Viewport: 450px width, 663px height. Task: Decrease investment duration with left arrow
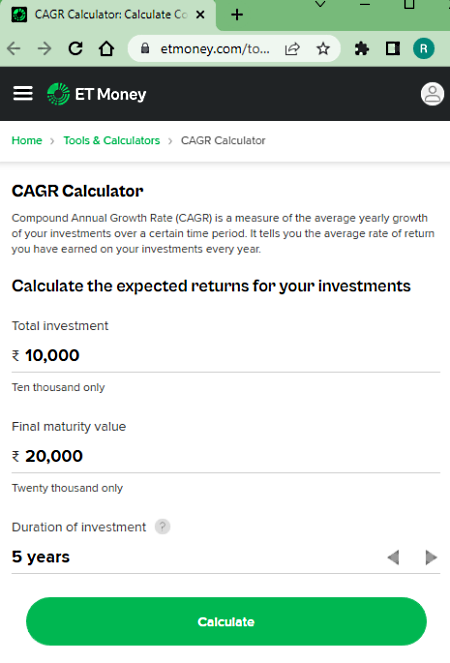pyautogui.click(x=394, y=557)
